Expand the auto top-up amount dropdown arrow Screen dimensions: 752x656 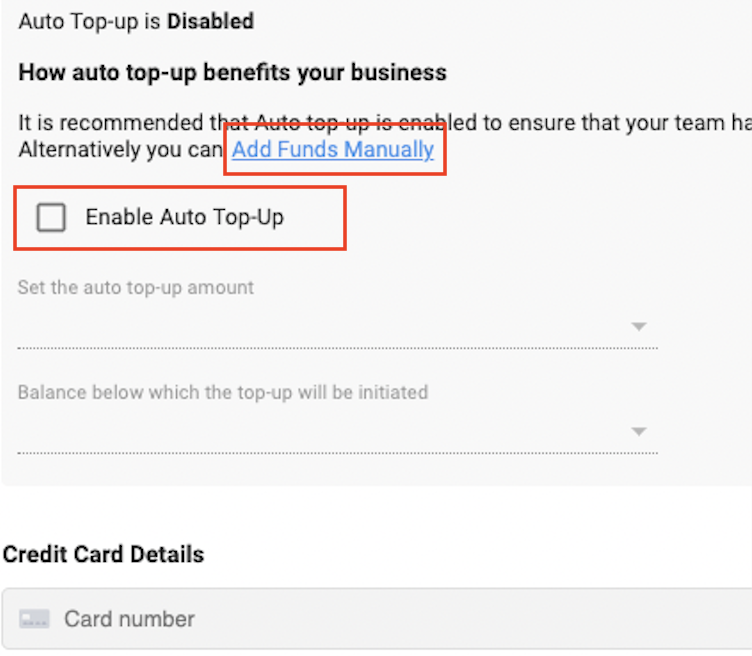639,327
